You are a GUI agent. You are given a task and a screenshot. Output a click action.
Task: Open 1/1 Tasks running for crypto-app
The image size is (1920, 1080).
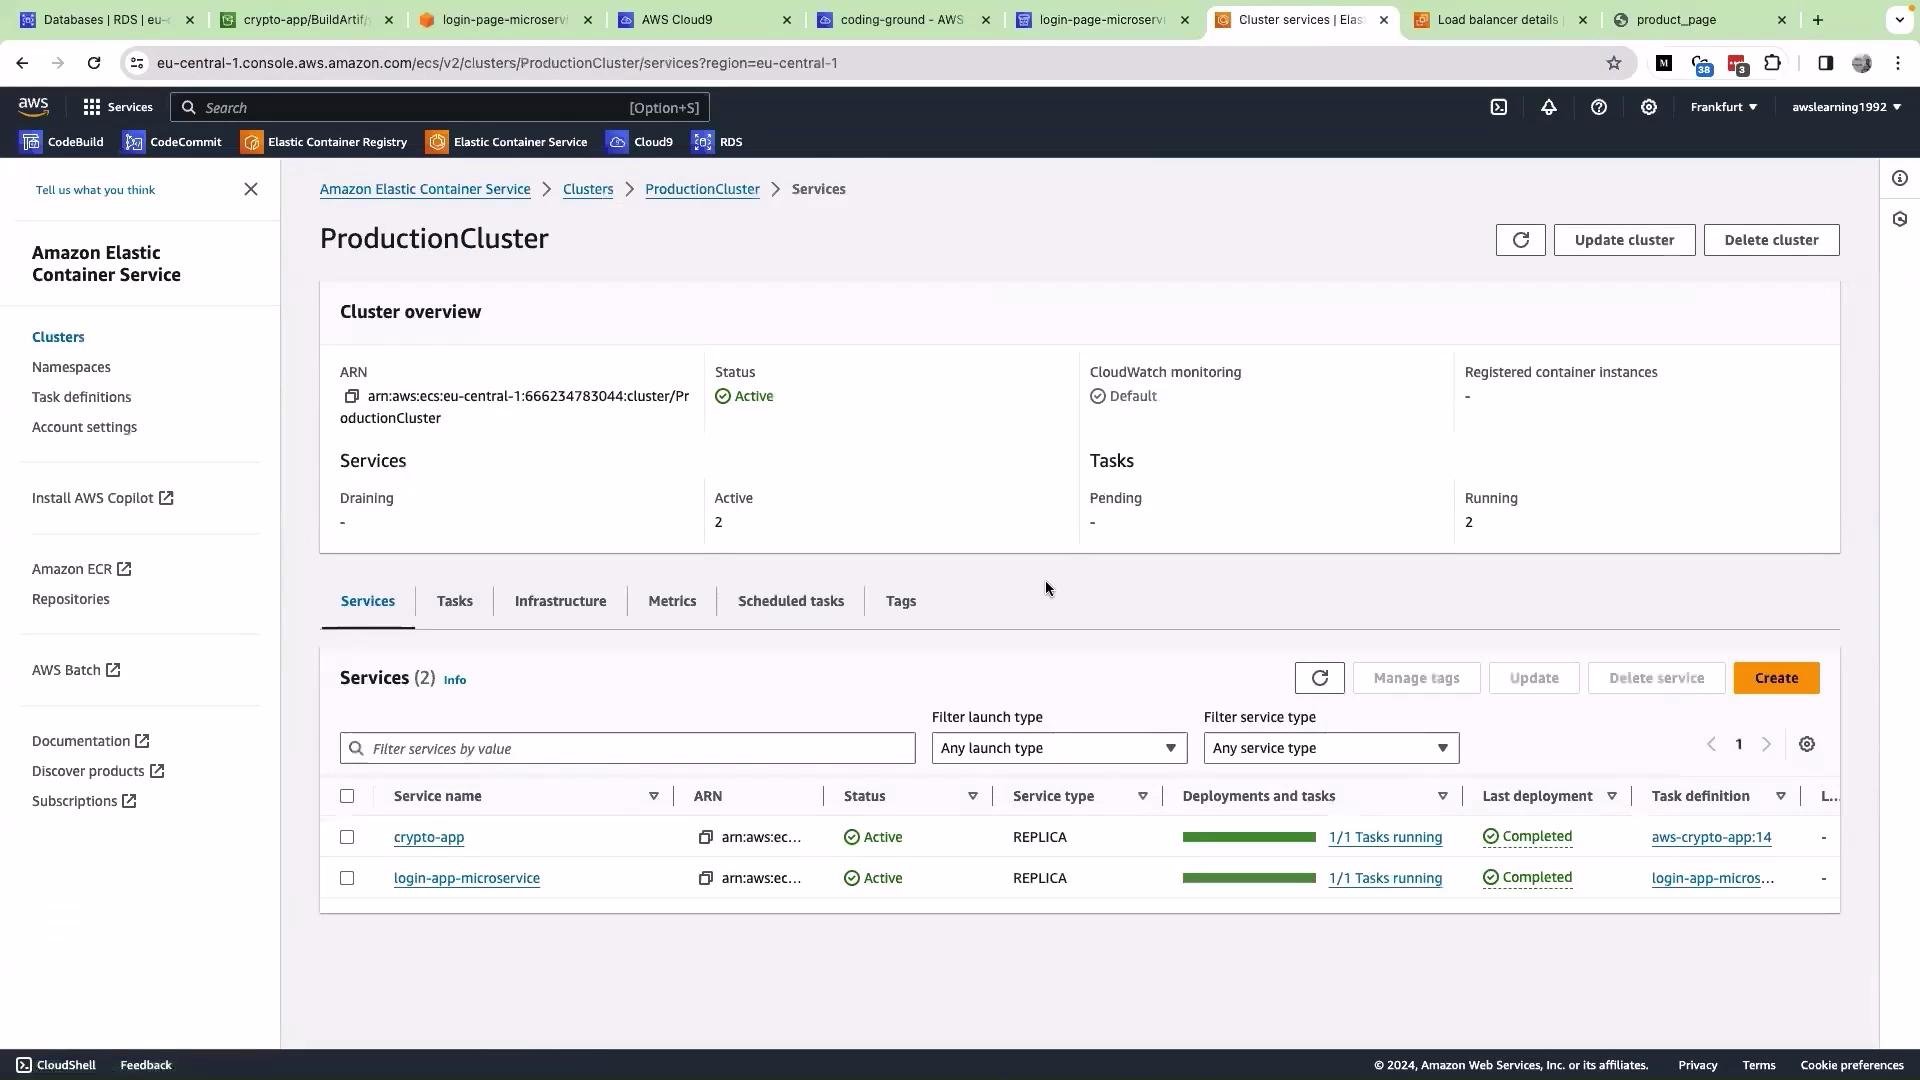(1385, 838)
